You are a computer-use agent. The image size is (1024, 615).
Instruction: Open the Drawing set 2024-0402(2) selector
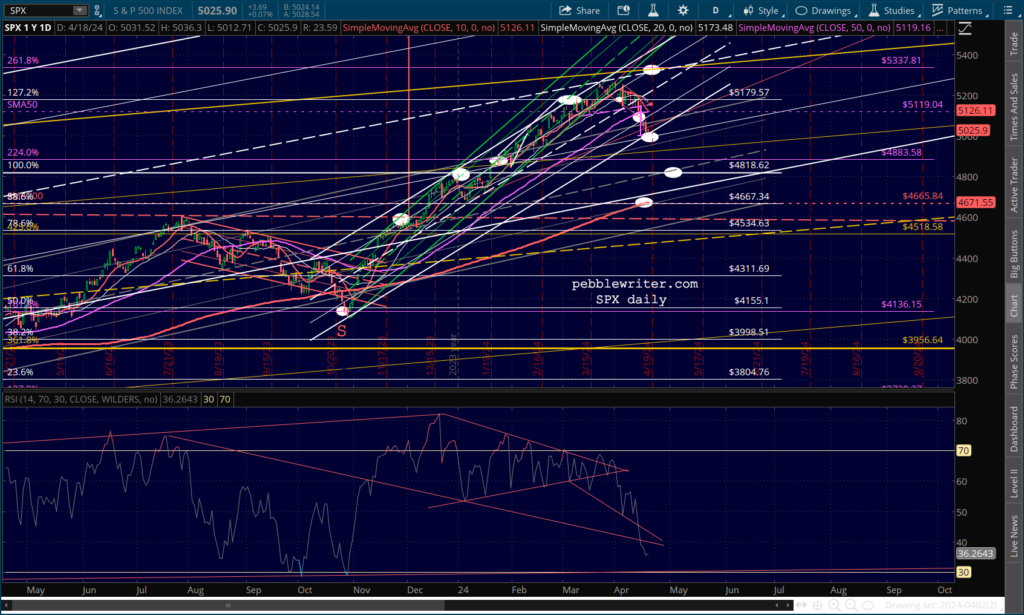point(945,605)
